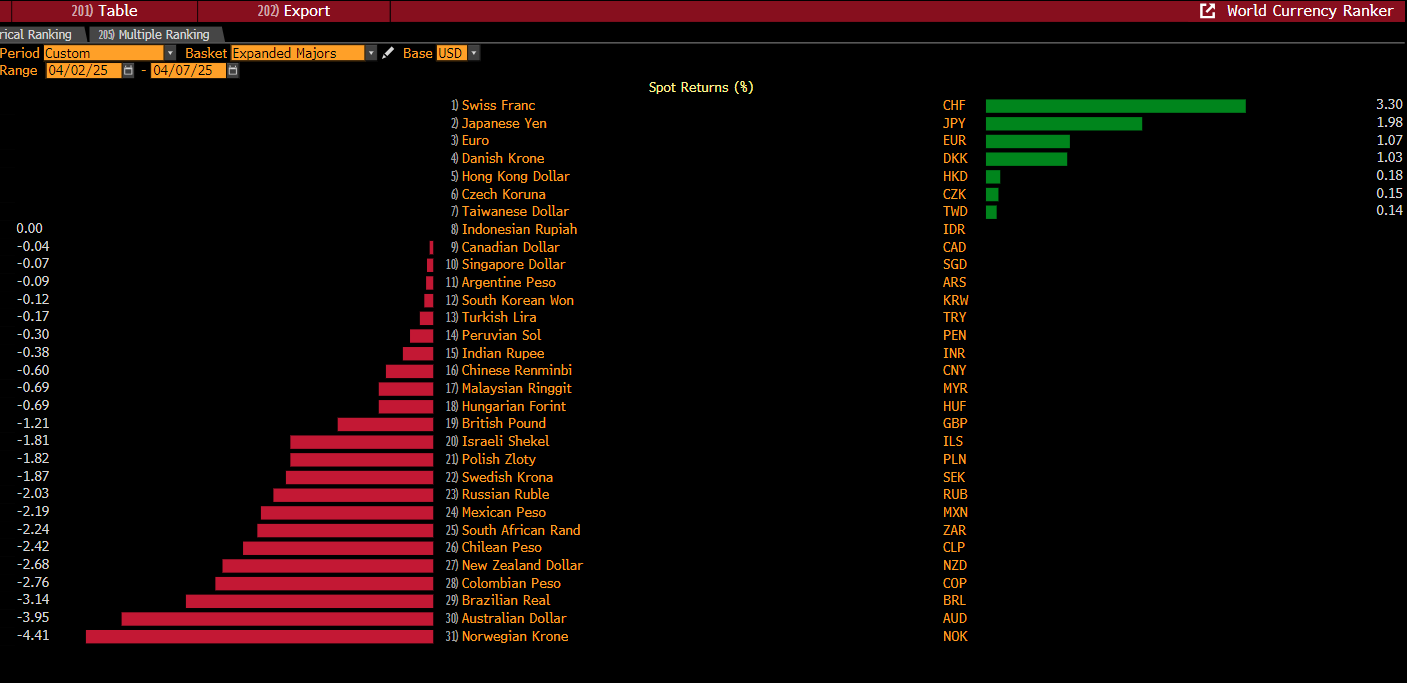
Task: Click the range start date field 04/02/25
Action: pos(84,71)
